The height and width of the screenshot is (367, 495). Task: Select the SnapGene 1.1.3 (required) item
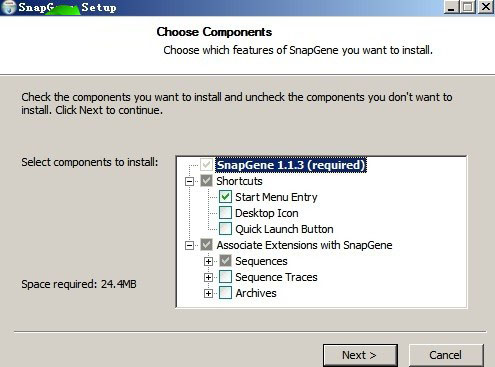click(291, 165)
